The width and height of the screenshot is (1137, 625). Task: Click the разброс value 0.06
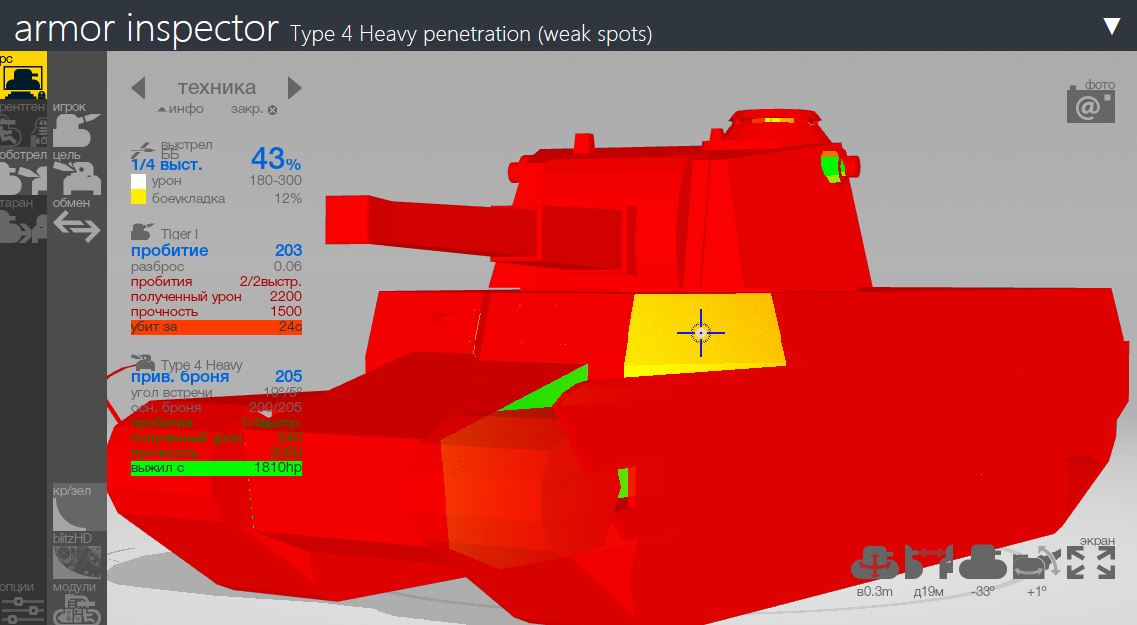(x=288, y=266)
